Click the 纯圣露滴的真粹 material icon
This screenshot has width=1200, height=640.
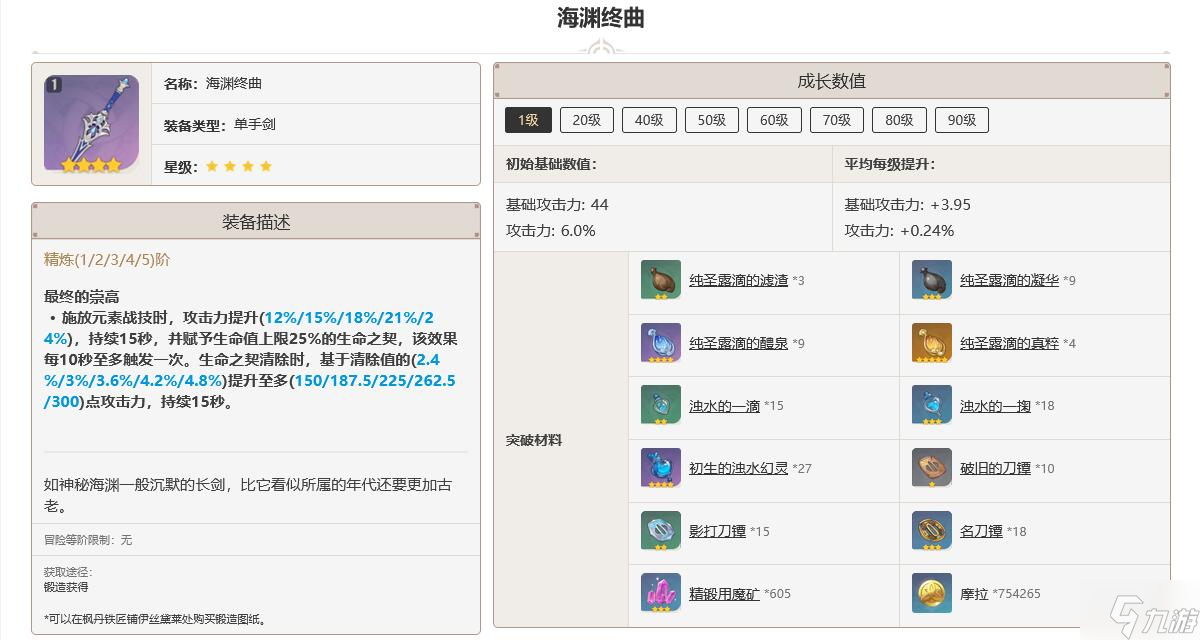(x=932, y=343)
